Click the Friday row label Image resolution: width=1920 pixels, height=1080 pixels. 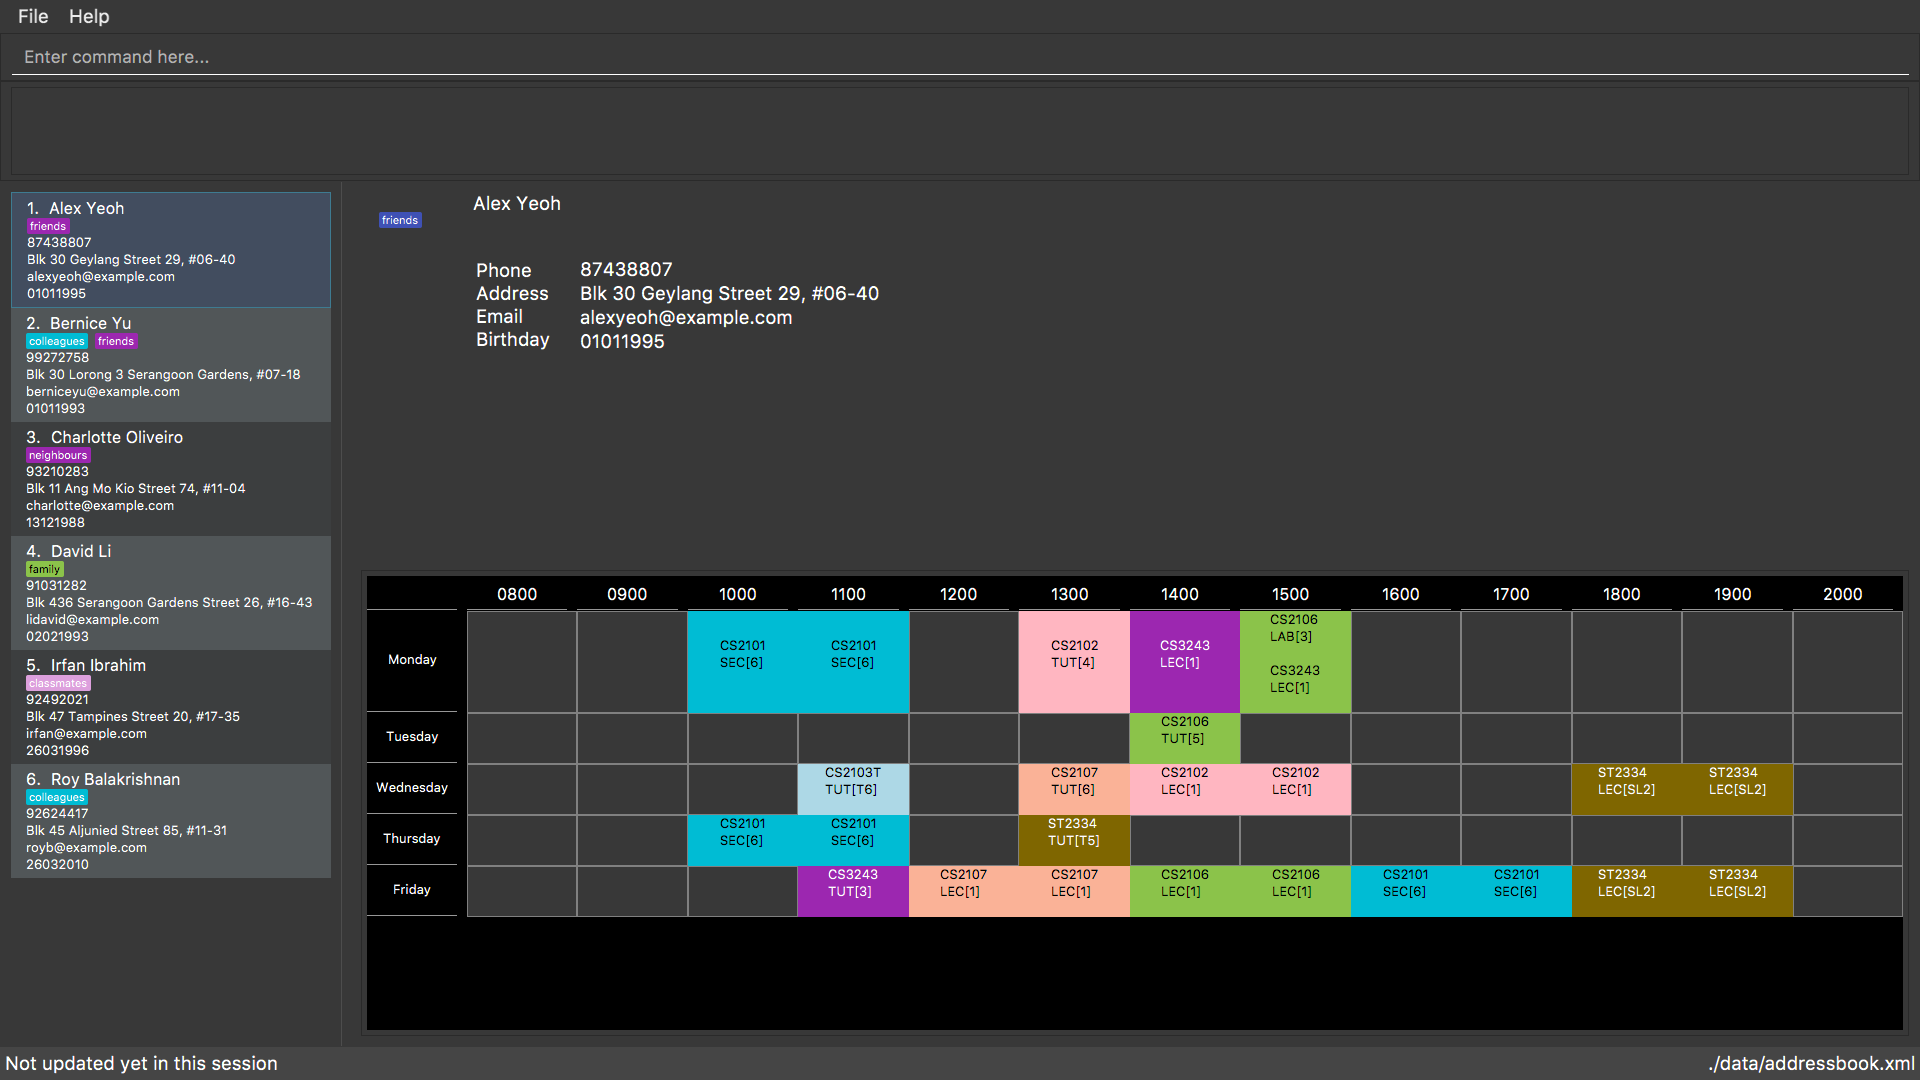click(x=412, y=890)
